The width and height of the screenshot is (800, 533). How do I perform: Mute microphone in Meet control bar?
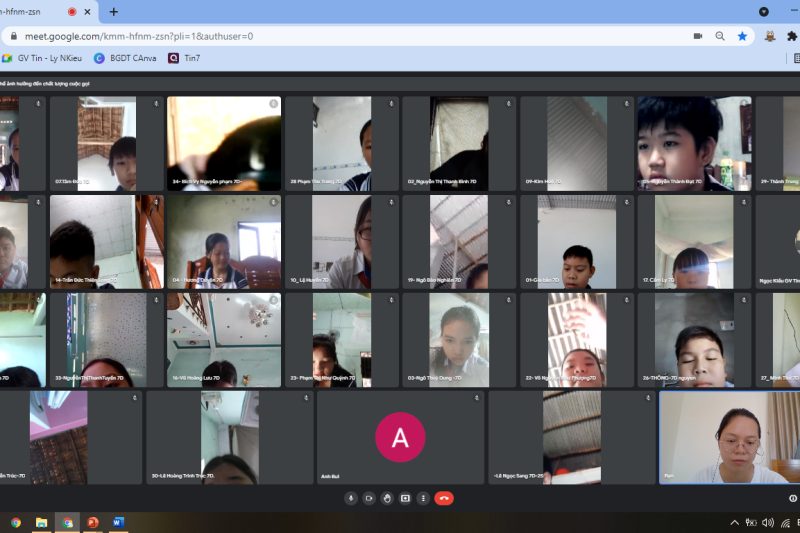click(351, 498)
